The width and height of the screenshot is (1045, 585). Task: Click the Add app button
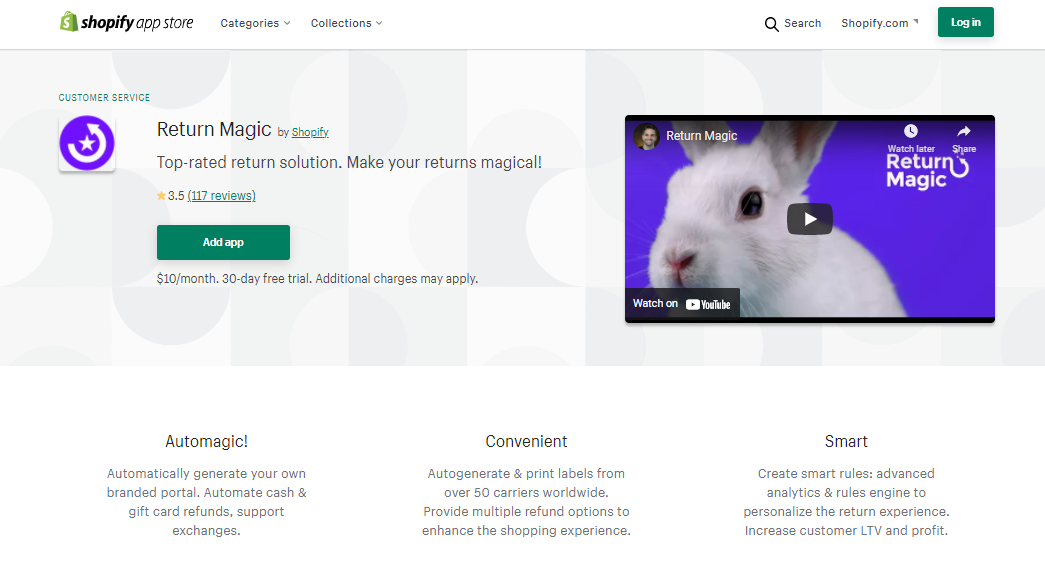223,243
